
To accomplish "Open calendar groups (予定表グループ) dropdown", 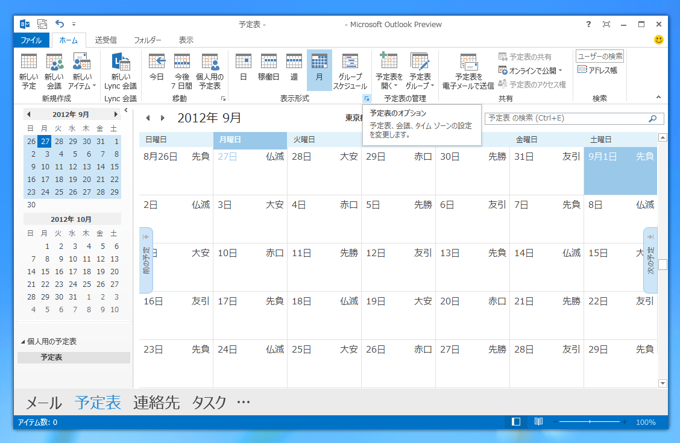I will [x=420, y=72].
